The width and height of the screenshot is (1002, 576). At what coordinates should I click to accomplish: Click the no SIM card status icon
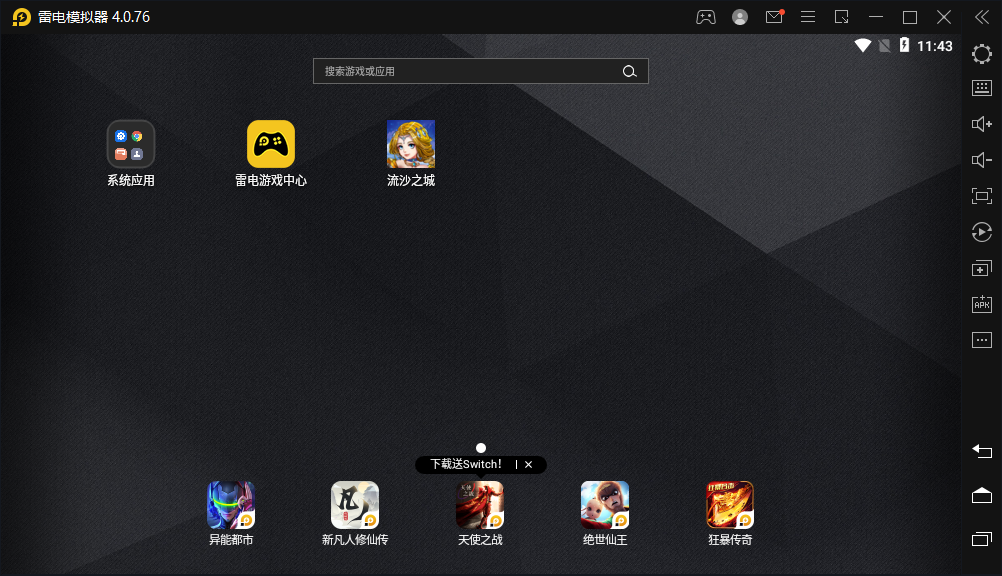coord(884,45)
